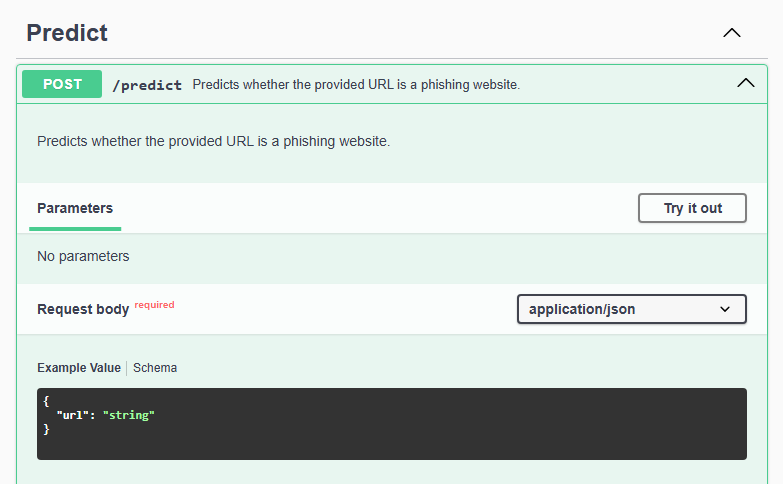Switch to the Schema tab
Image resolution: width=783 pixels, height=484 pixels.
coord(155,368)
